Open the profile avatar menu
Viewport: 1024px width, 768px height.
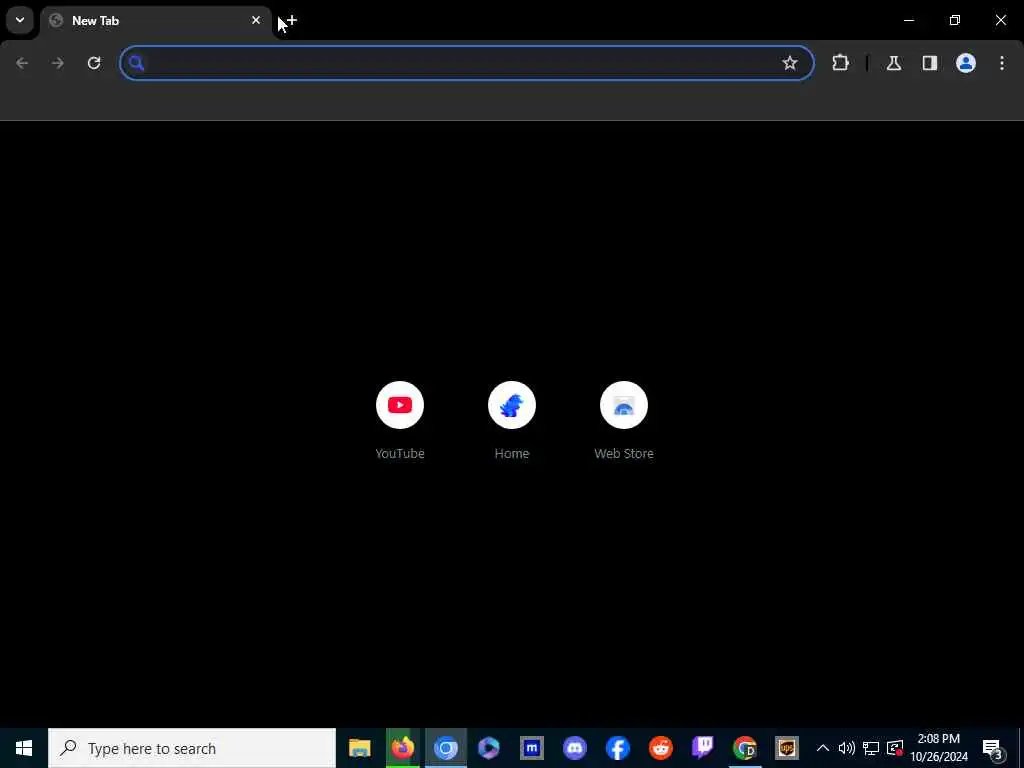(x=965, y=63)
